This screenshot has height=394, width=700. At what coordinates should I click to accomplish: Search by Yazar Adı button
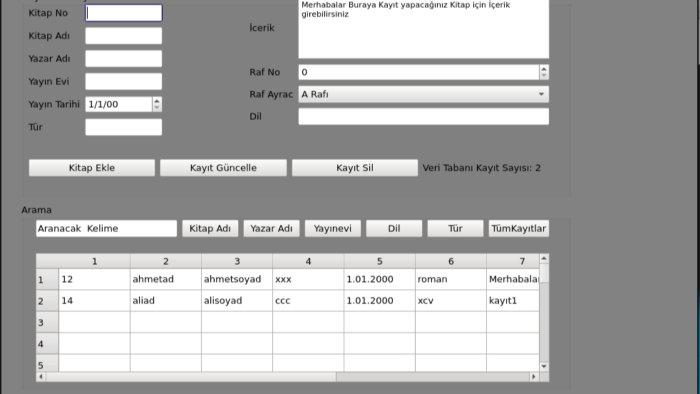pyautogui.click(x=271, y=228)
